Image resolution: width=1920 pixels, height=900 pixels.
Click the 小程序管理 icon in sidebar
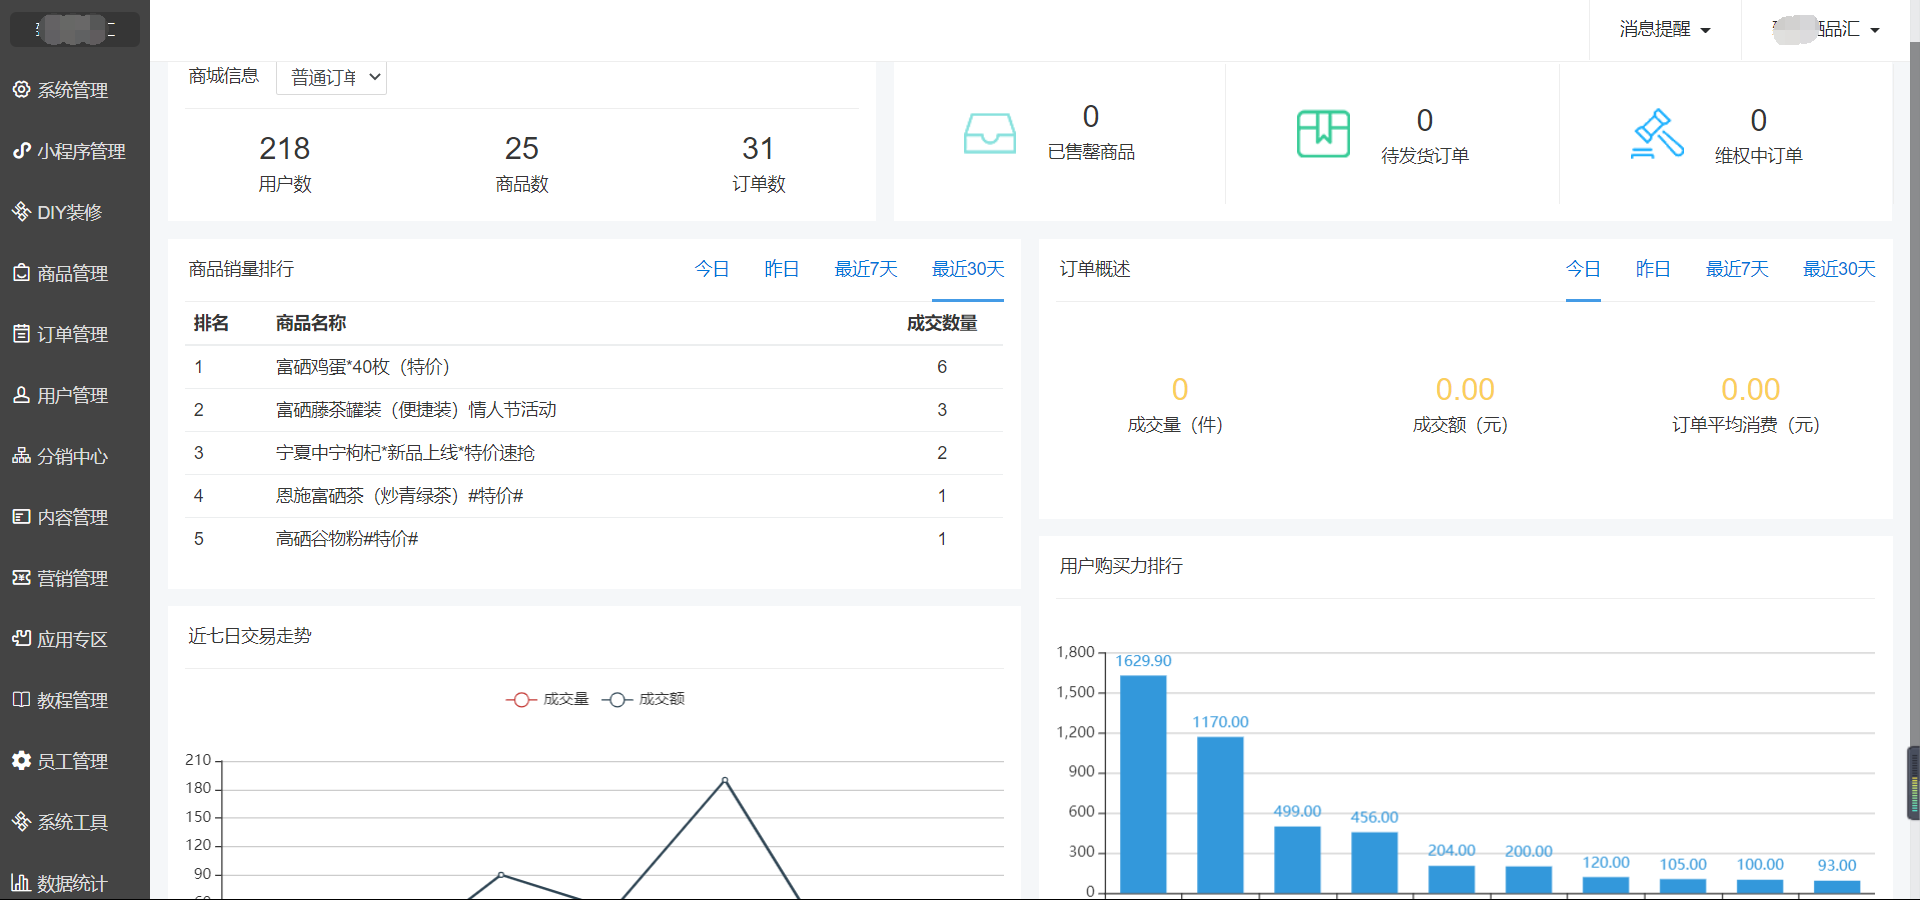(x=21, y=150)
